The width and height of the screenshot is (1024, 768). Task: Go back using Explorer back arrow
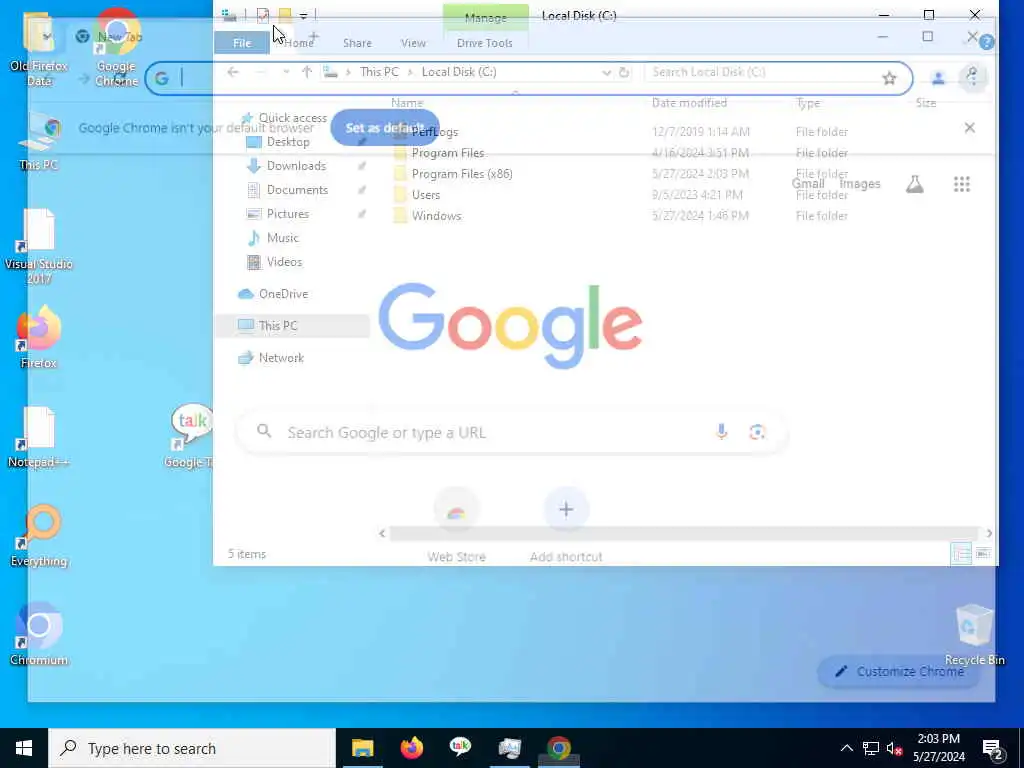233,72
